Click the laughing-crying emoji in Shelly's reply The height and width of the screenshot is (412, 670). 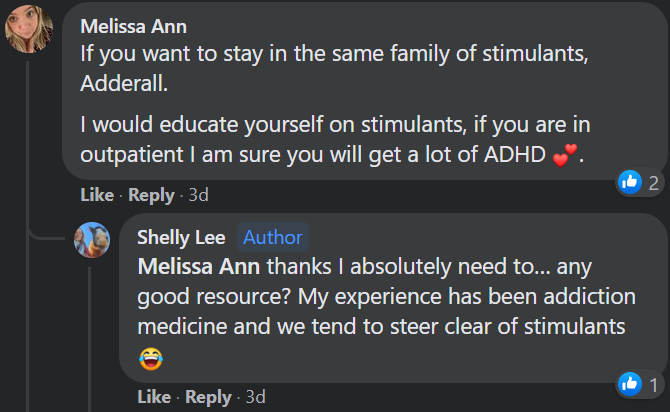pos(151,358)
